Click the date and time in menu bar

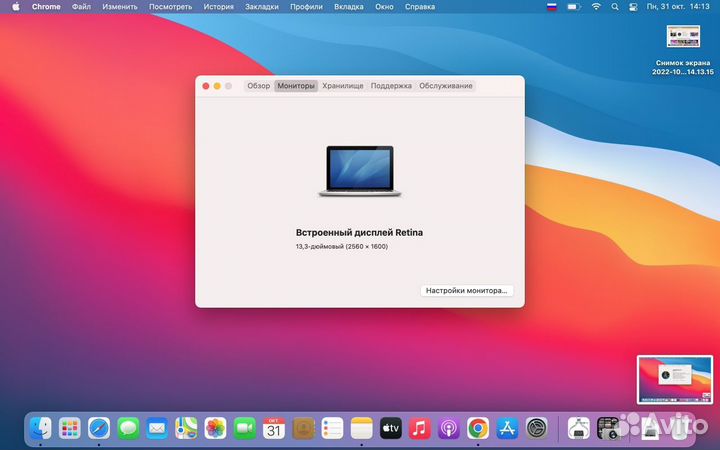pos(678,7)
